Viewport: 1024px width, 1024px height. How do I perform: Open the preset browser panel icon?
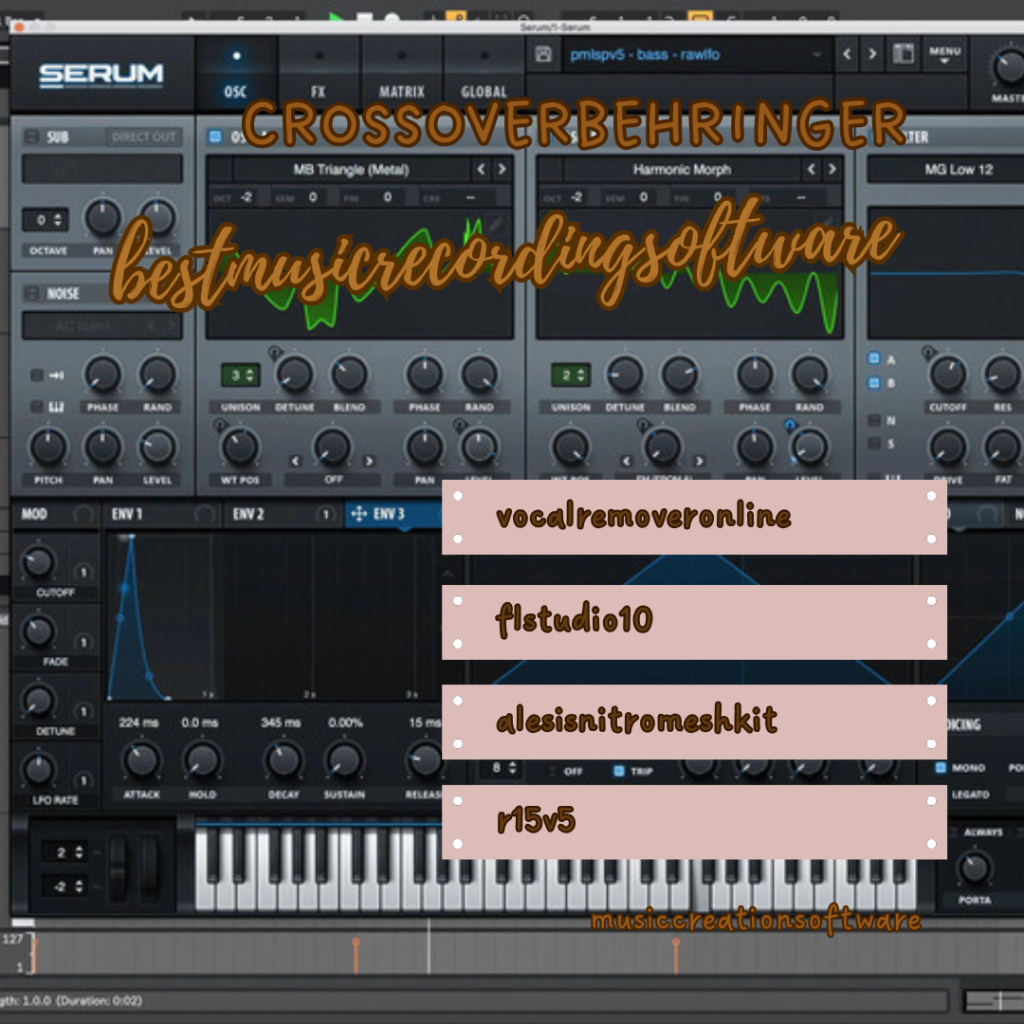point(903,54)
